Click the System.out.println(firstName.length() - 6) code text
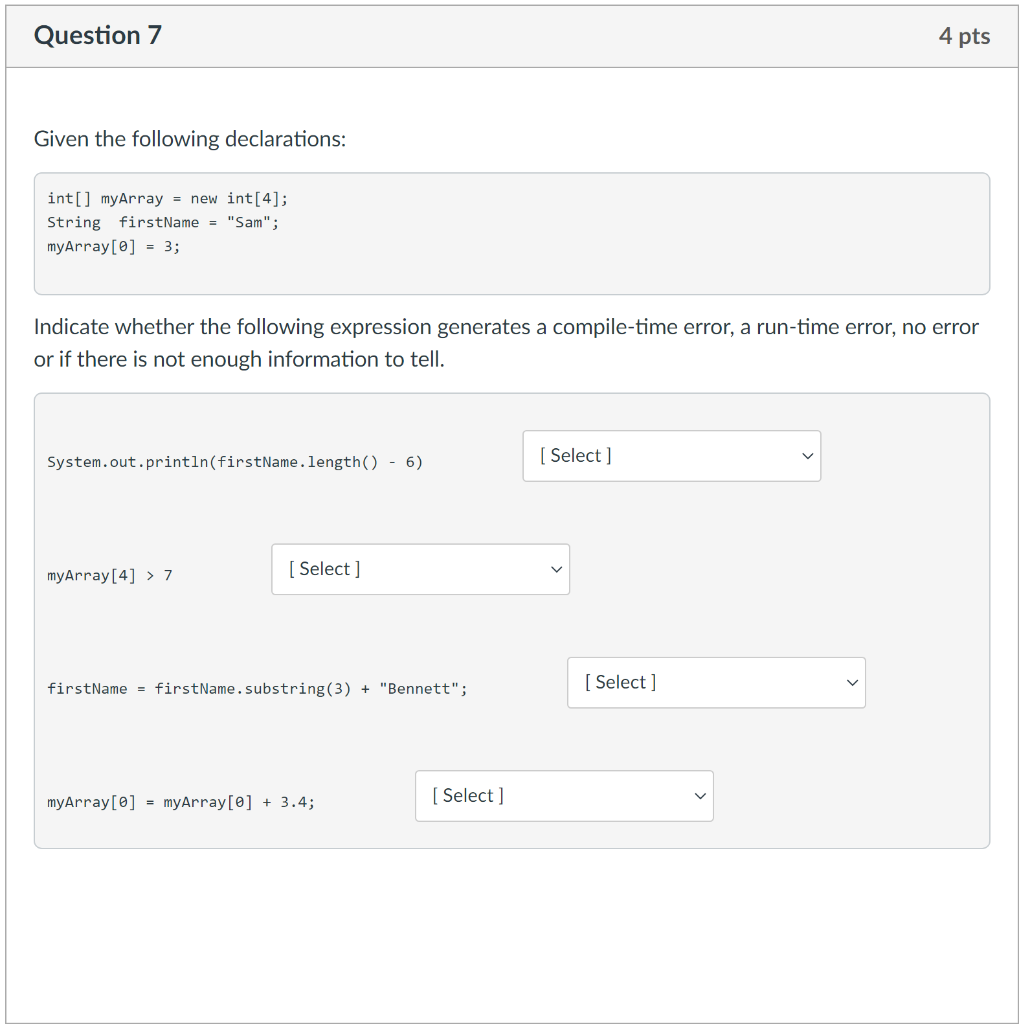 click(x=235, y=462)
